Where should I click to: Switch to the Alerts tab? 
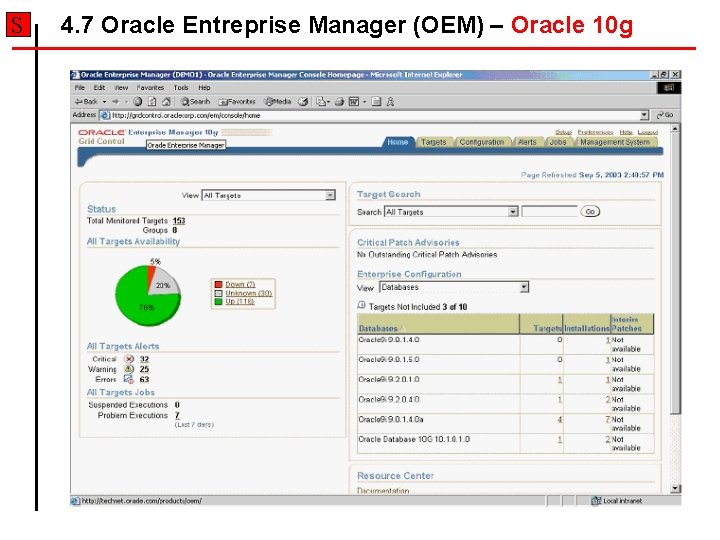coord(527,142)
